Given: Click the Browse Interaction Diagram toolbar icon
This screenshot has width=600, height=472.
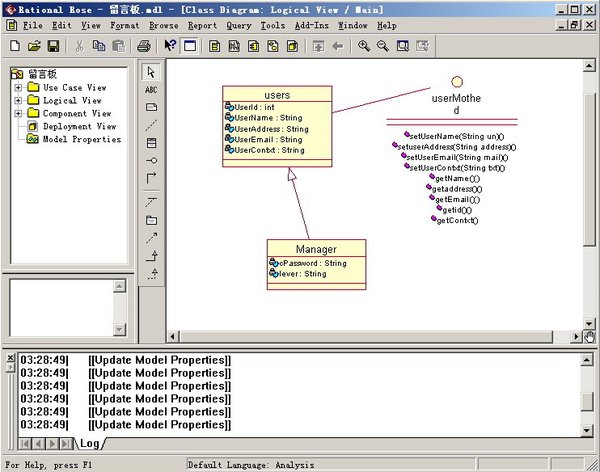Looking at the screenshot, I should click(x=234, y=46).
